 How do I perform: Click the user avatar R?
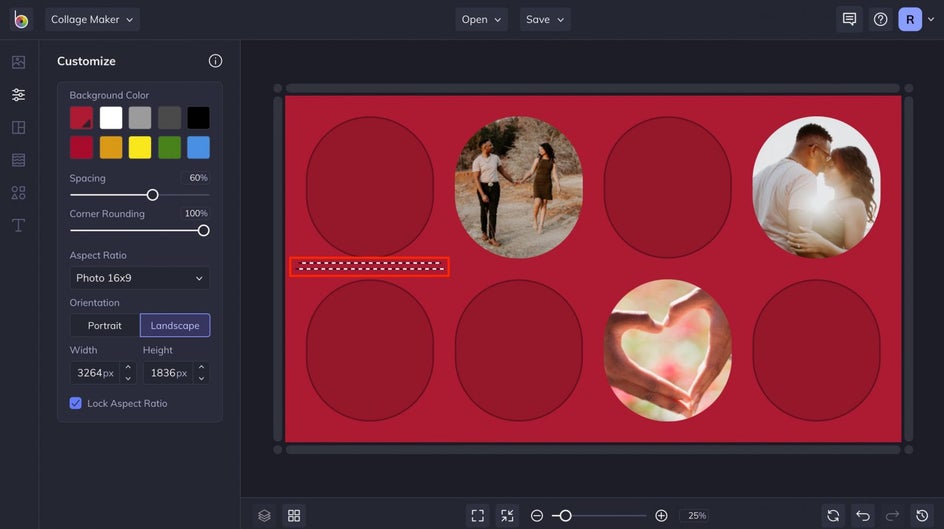910,19
